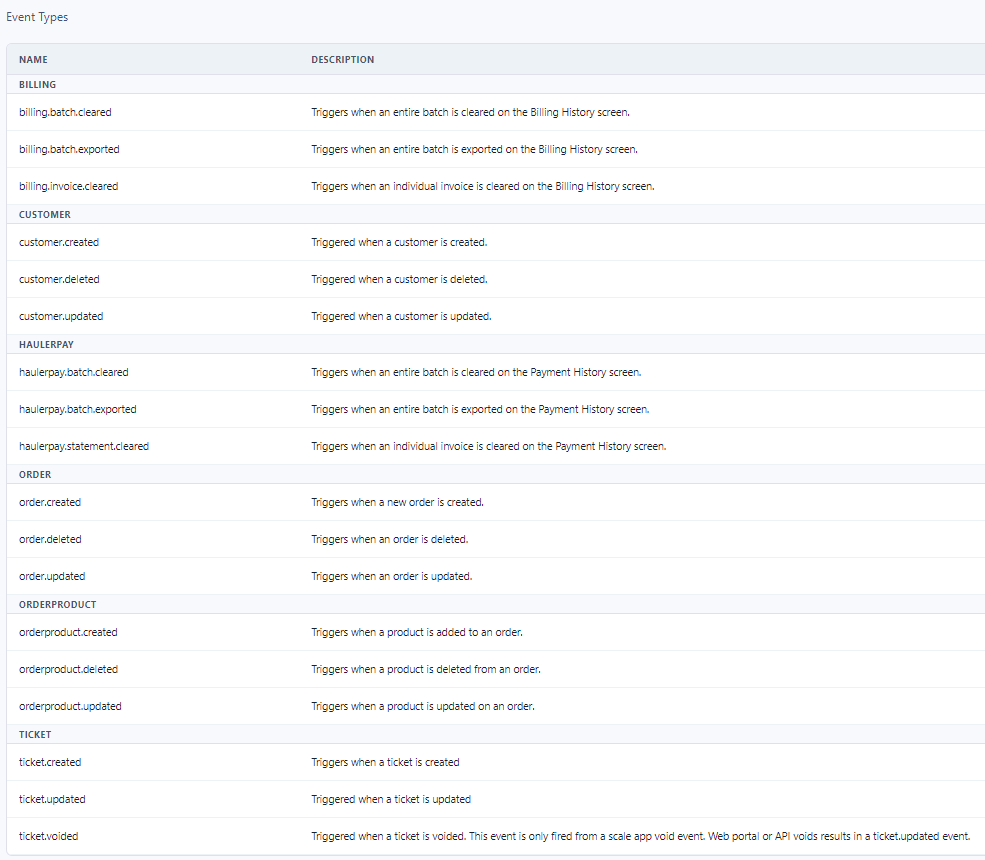Click the ticket.voided event name
Screen dimensions: 985x860
48,836
